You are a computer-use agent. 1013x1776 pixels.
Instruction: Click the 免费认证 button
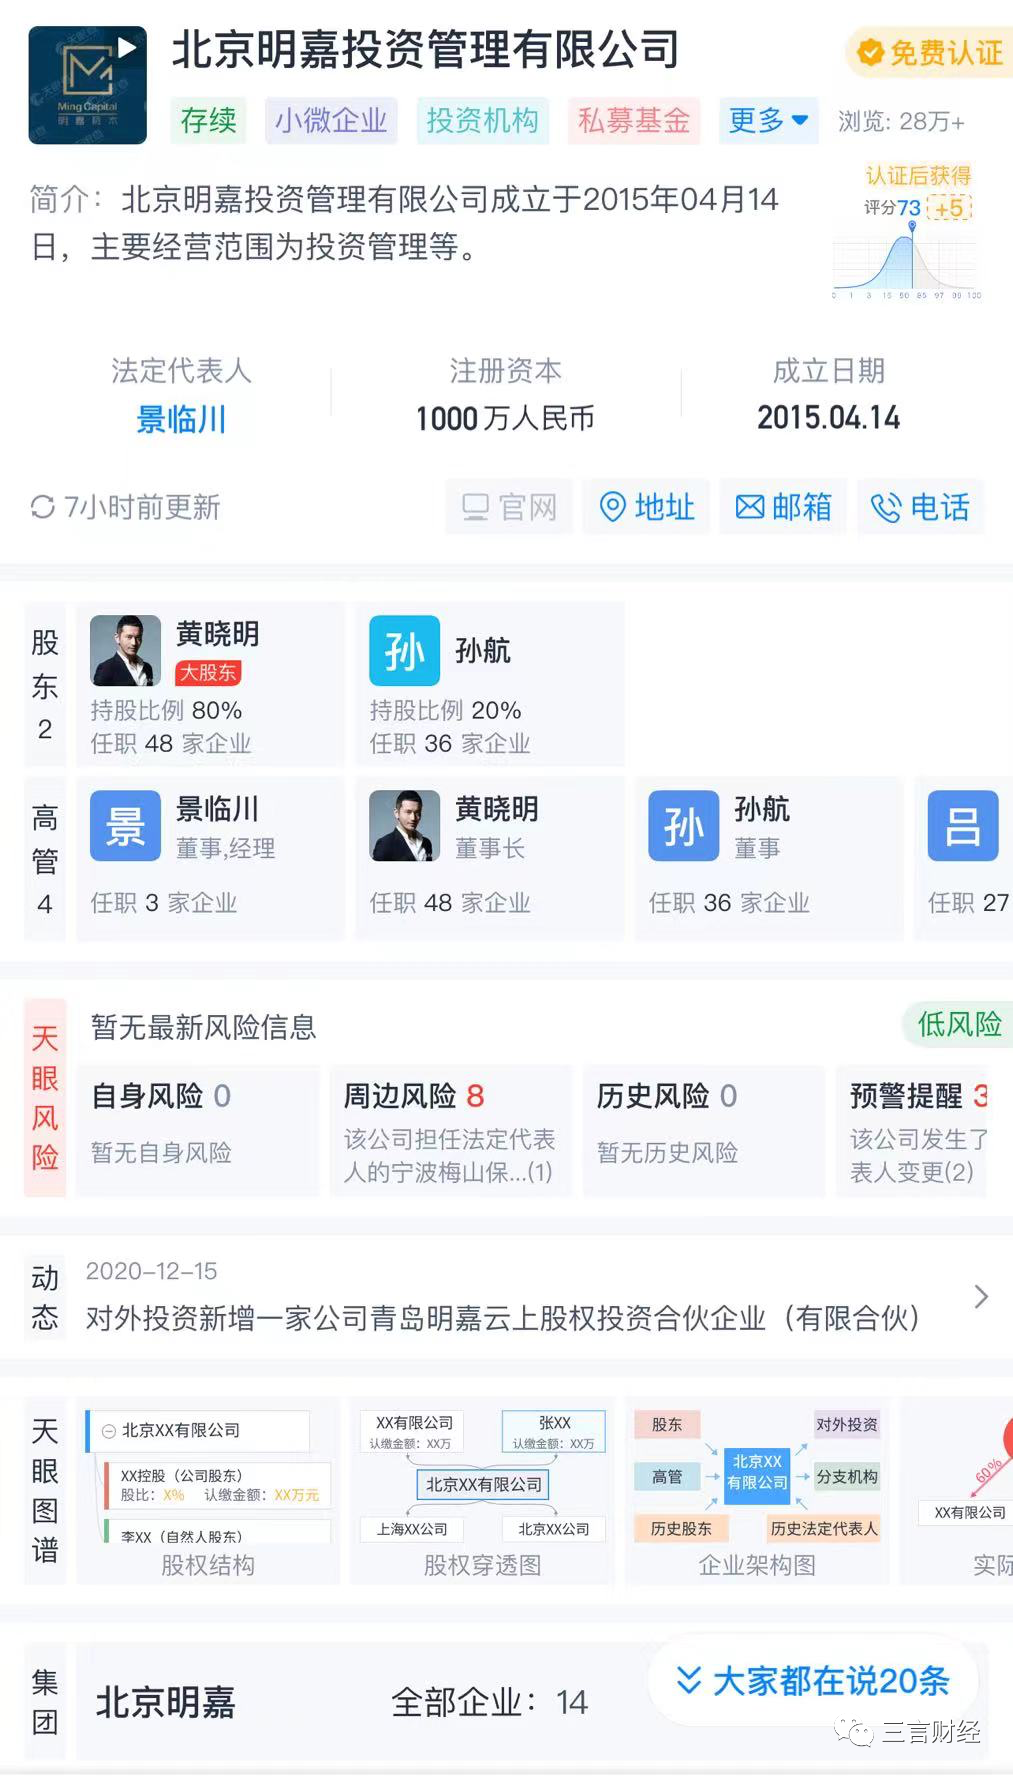click(x=930, y=52)
